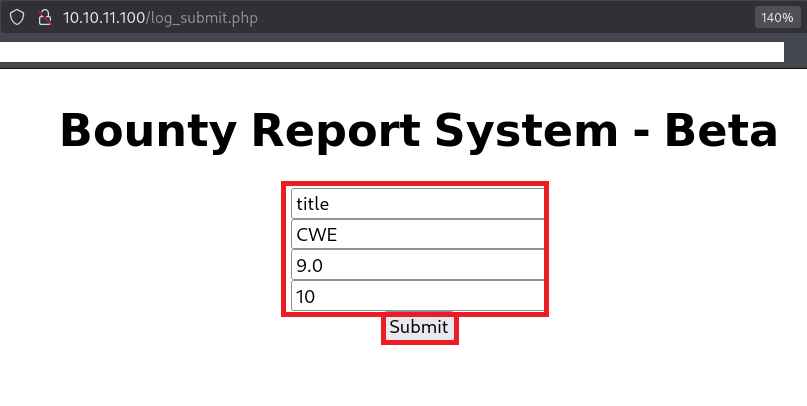Click blank page area right of Submit
The width and height of the screenshot is (807, 406).
[620, 328]
